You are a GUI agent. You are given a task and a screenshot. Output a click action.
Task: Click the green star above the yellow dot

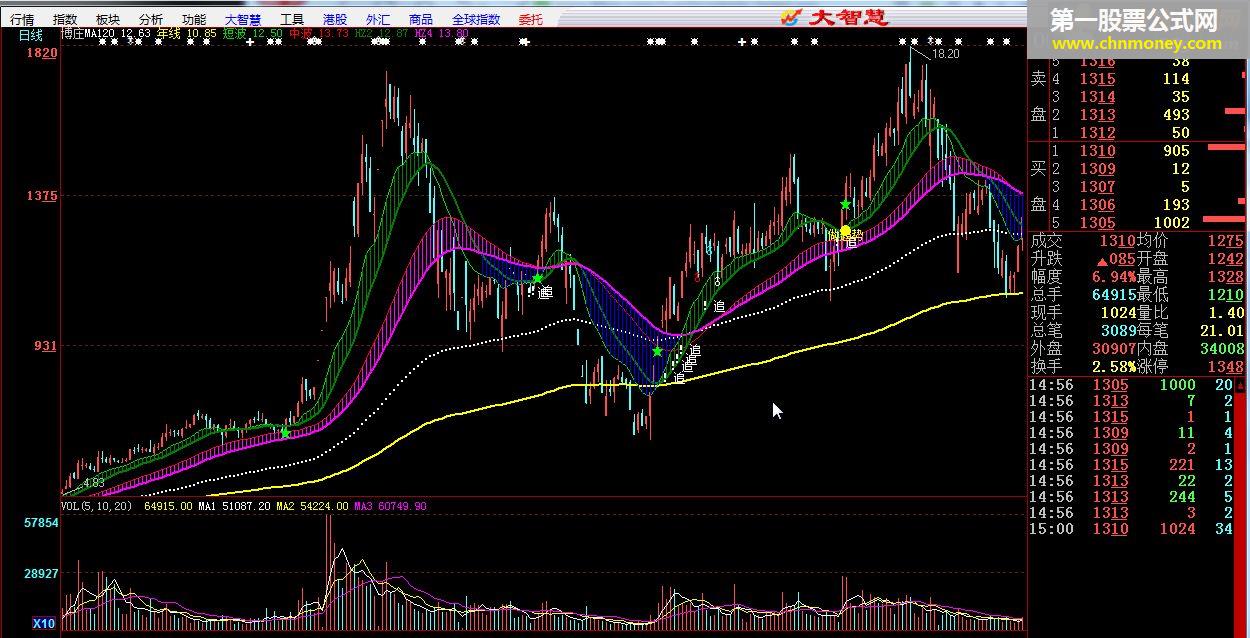click(845, 204)
